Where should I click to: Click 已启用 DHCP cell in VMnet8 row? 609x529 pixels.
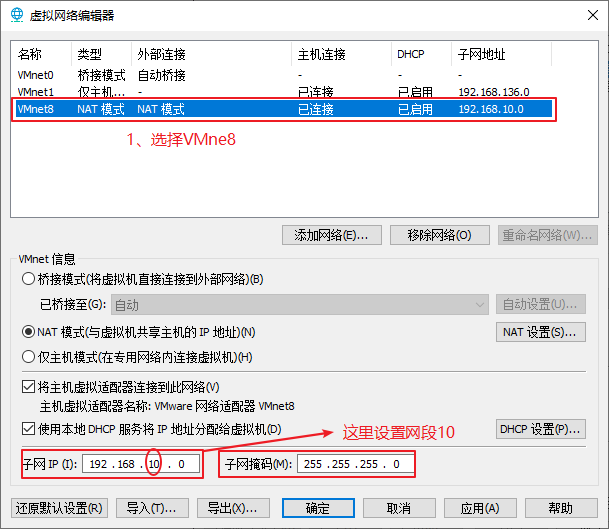point(415,109)
